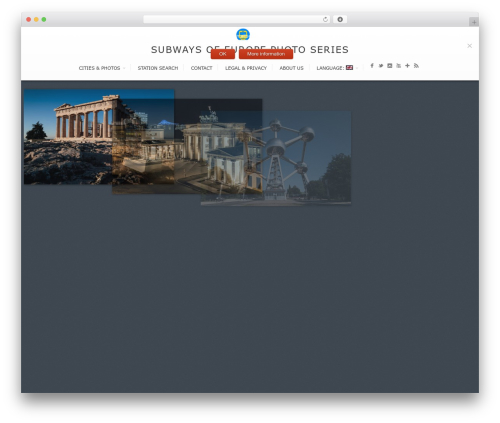Open the RSS feed icon

(x=416, y=66)
